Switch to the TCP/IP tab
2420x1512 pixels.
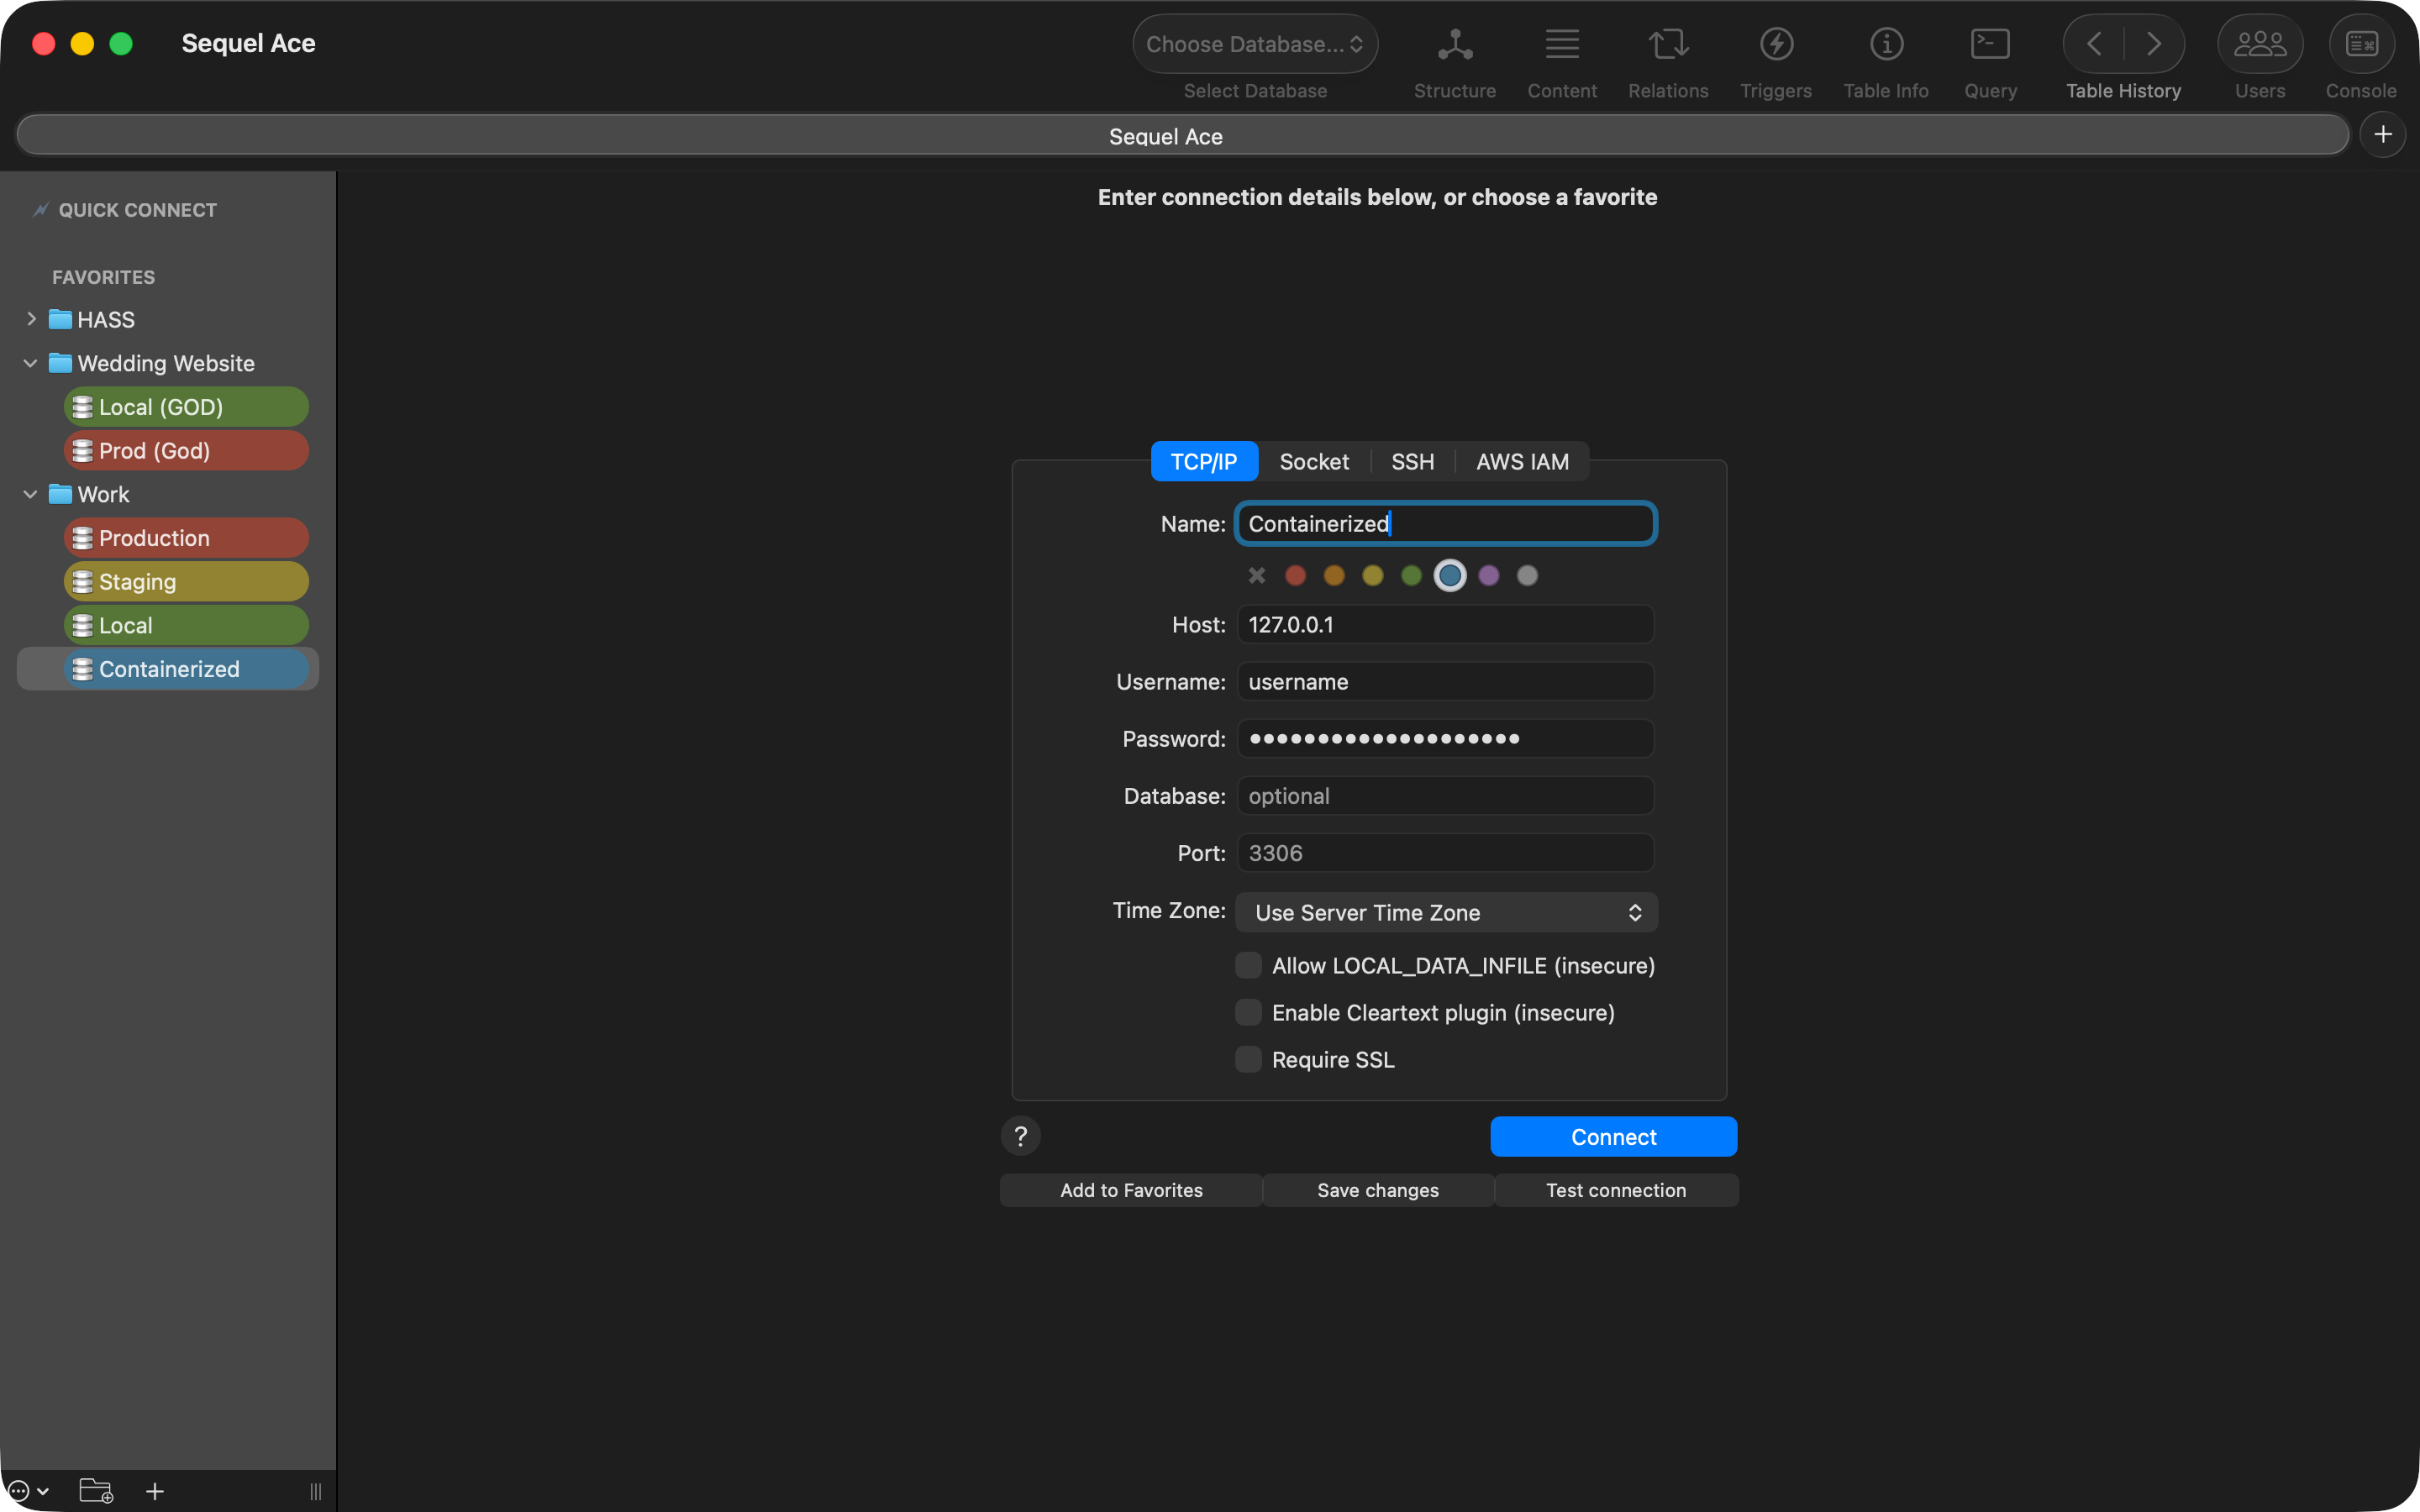tap(1204, 461)
